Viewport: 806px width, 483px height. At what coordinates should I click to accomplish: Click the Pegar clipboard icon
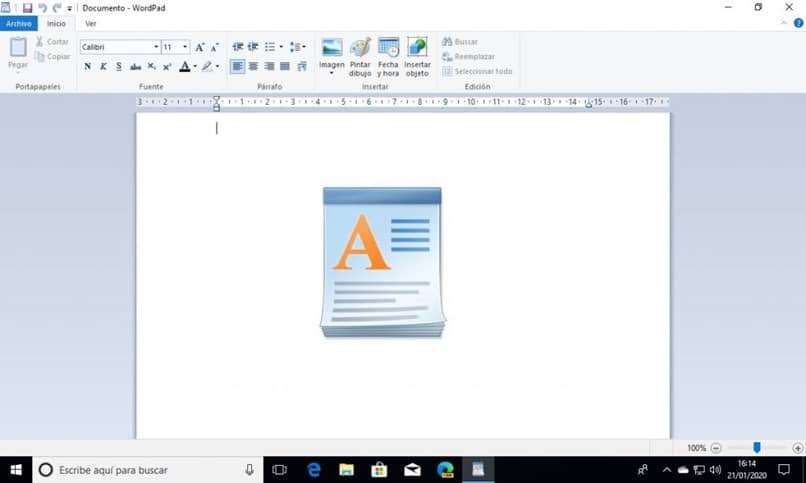18,47
